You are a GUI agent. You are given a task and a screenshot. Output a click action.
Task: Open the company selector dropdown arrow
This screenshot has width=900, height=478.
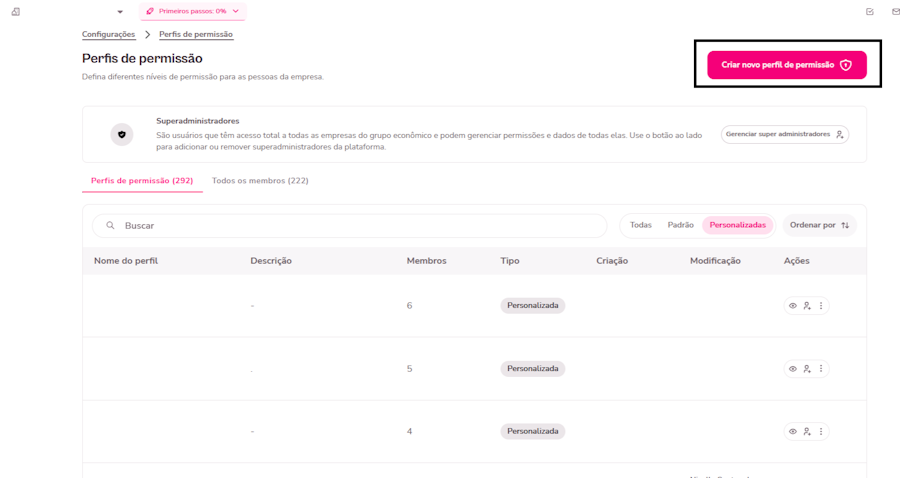120,12
